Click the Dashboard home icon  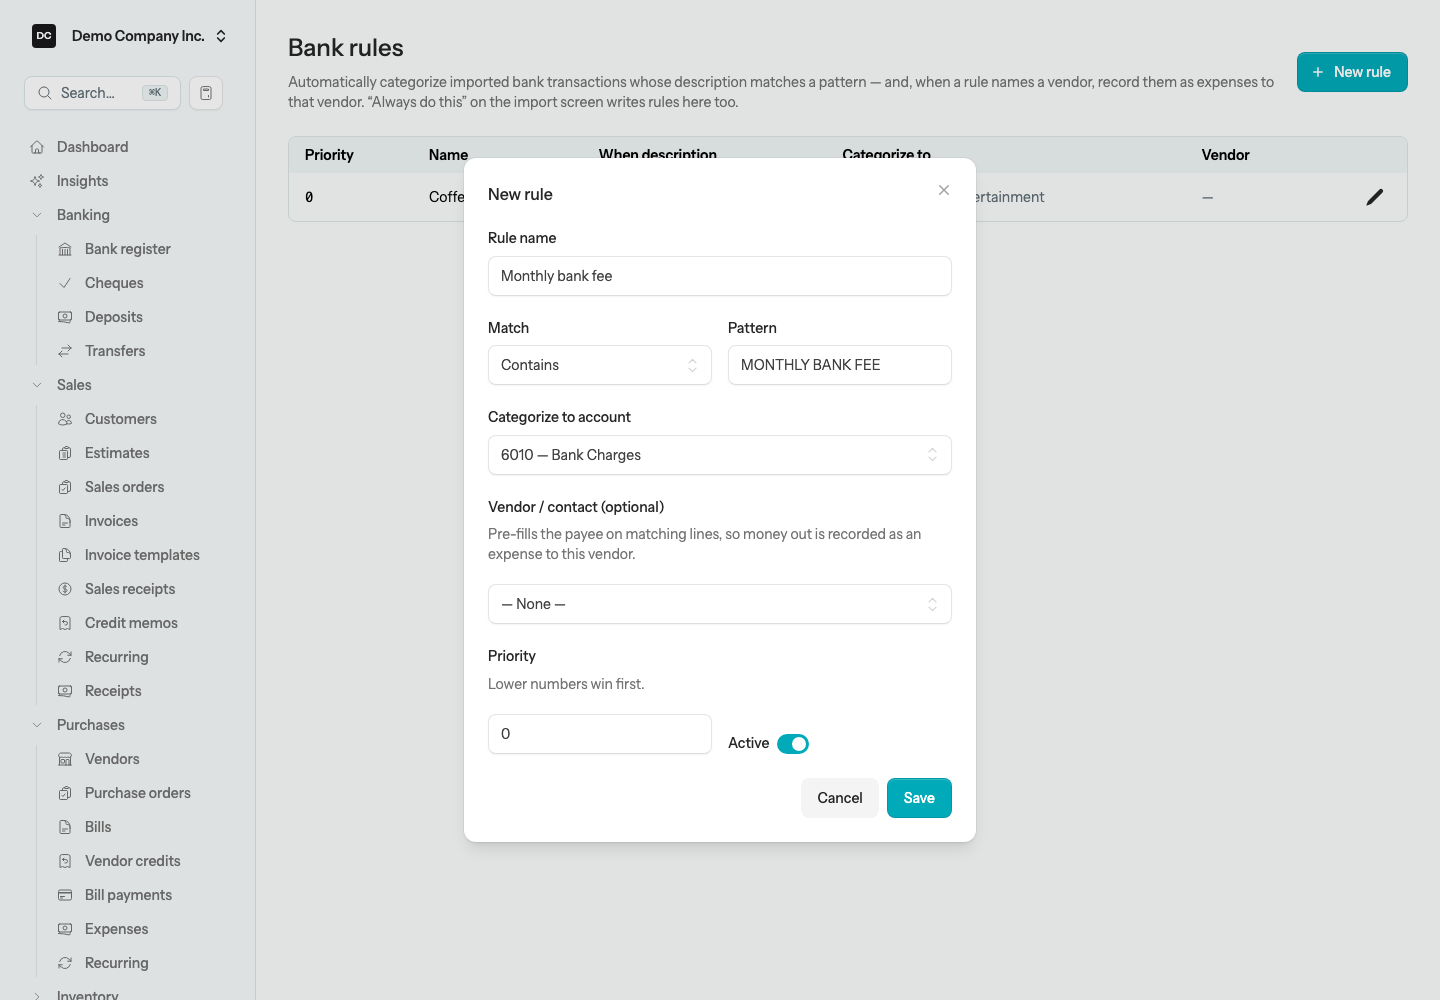(x=37, y=147)
